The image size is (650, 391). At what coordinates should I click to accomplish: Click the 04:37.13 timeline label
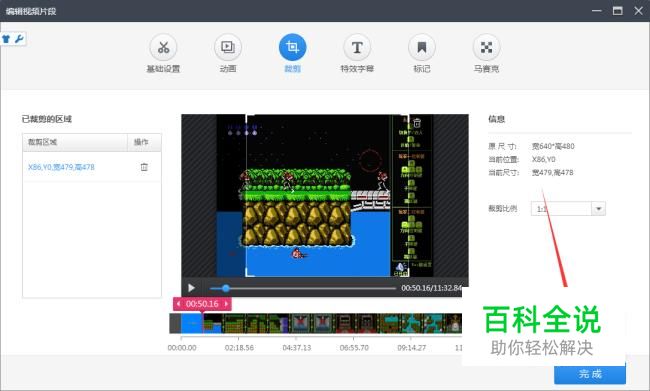click(x=296, y=347)
